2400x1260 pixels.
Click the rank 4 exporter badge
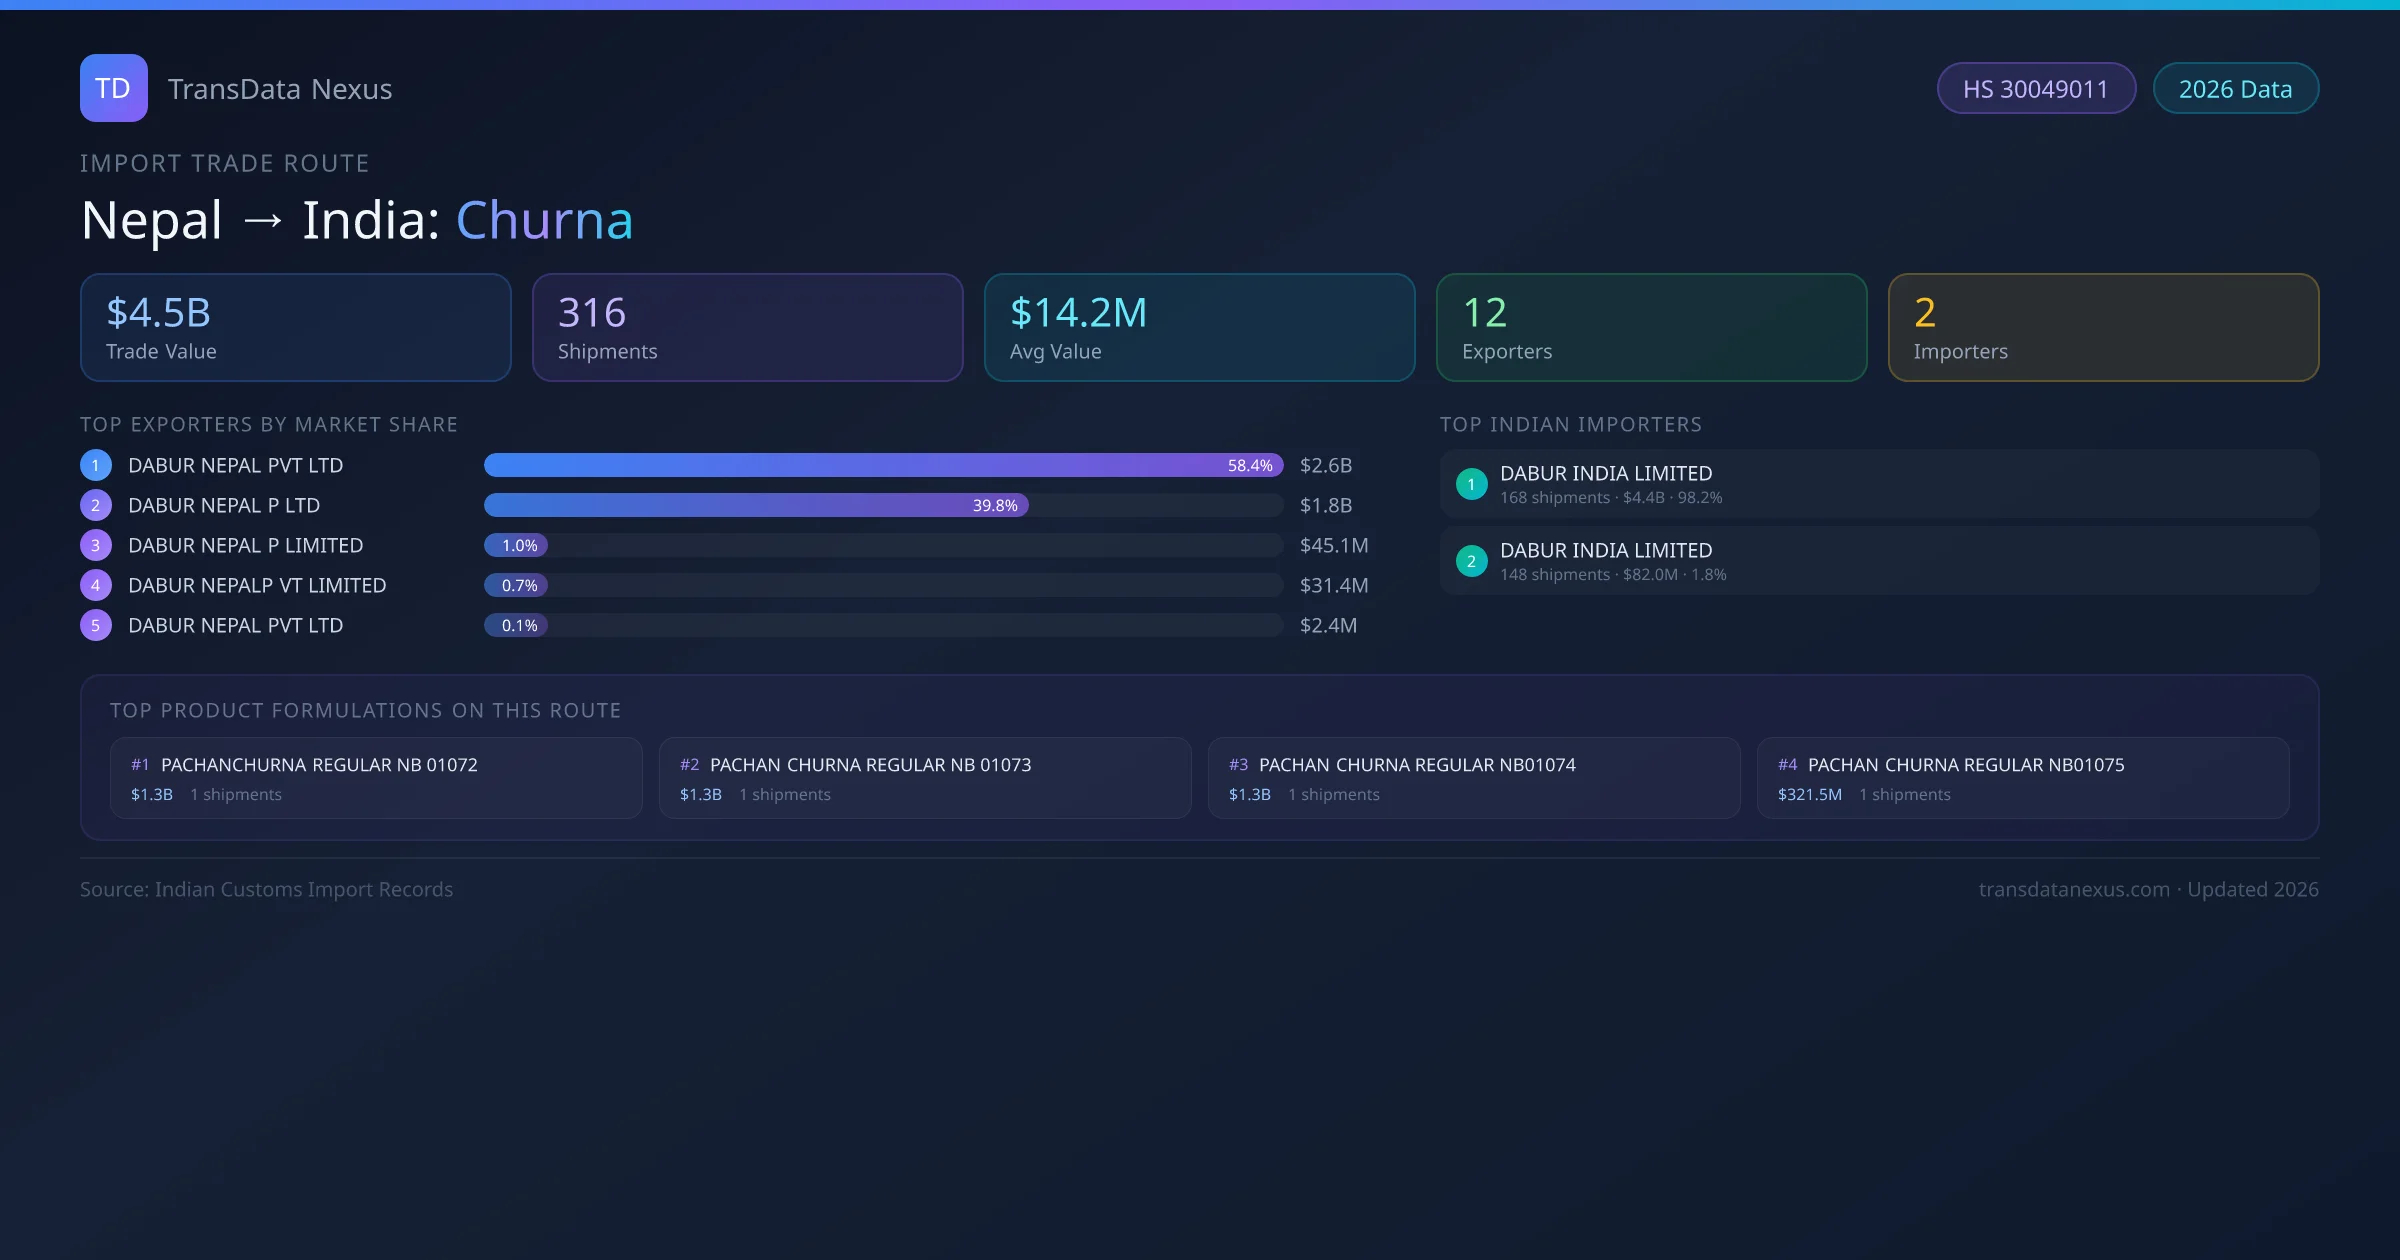96,585
